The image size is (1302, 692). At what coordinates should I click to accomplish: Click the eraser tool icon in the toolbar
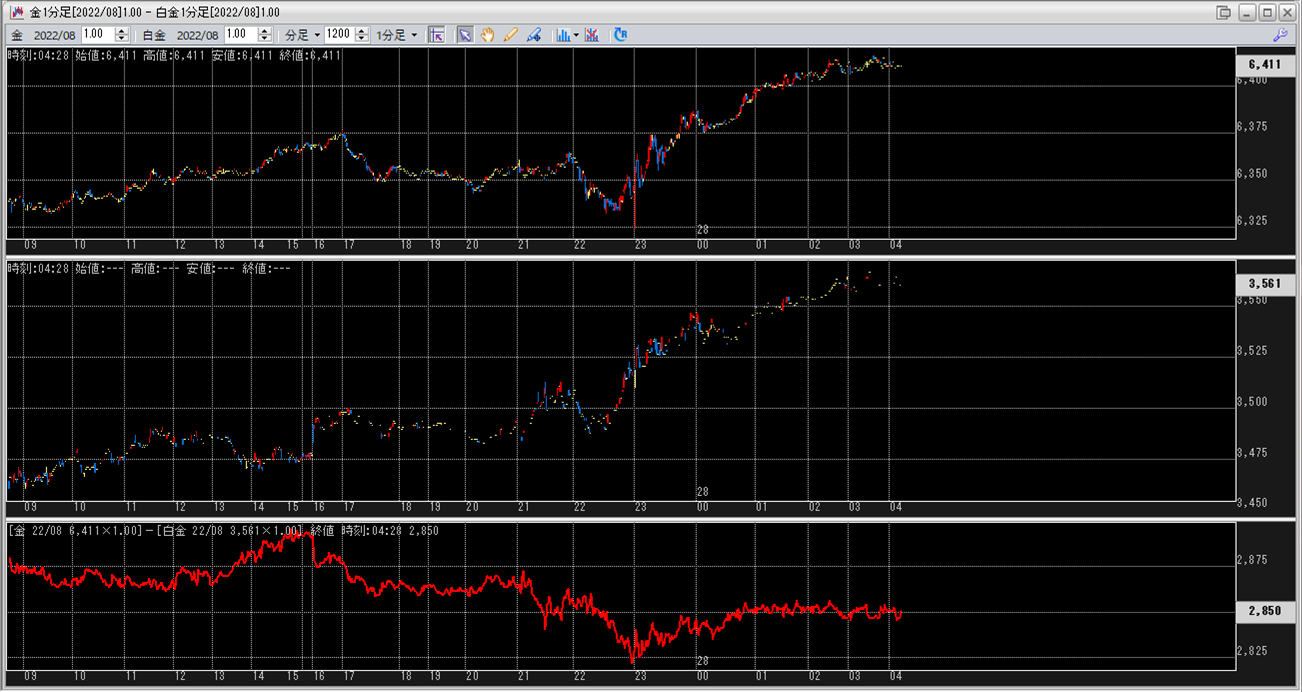point(534,34)
